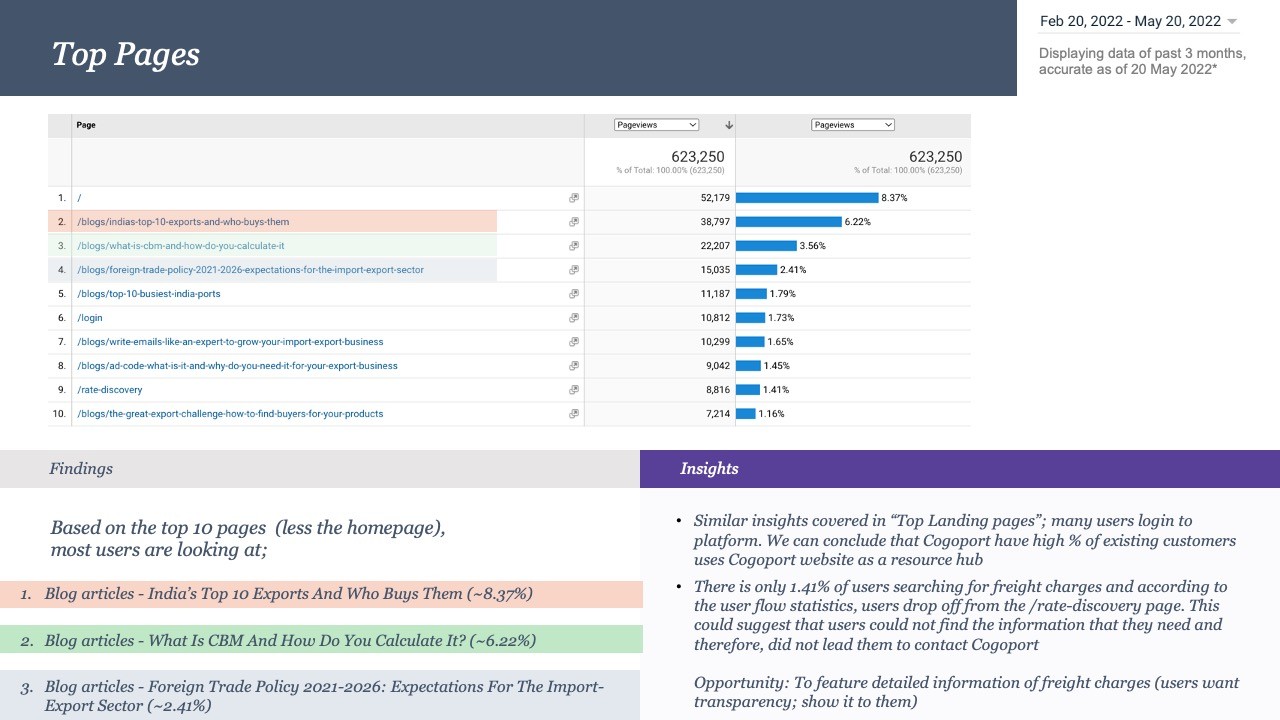1280x720 pixels.
Task: Click the 6.22% bar in row 2
Action: point(789,222)
